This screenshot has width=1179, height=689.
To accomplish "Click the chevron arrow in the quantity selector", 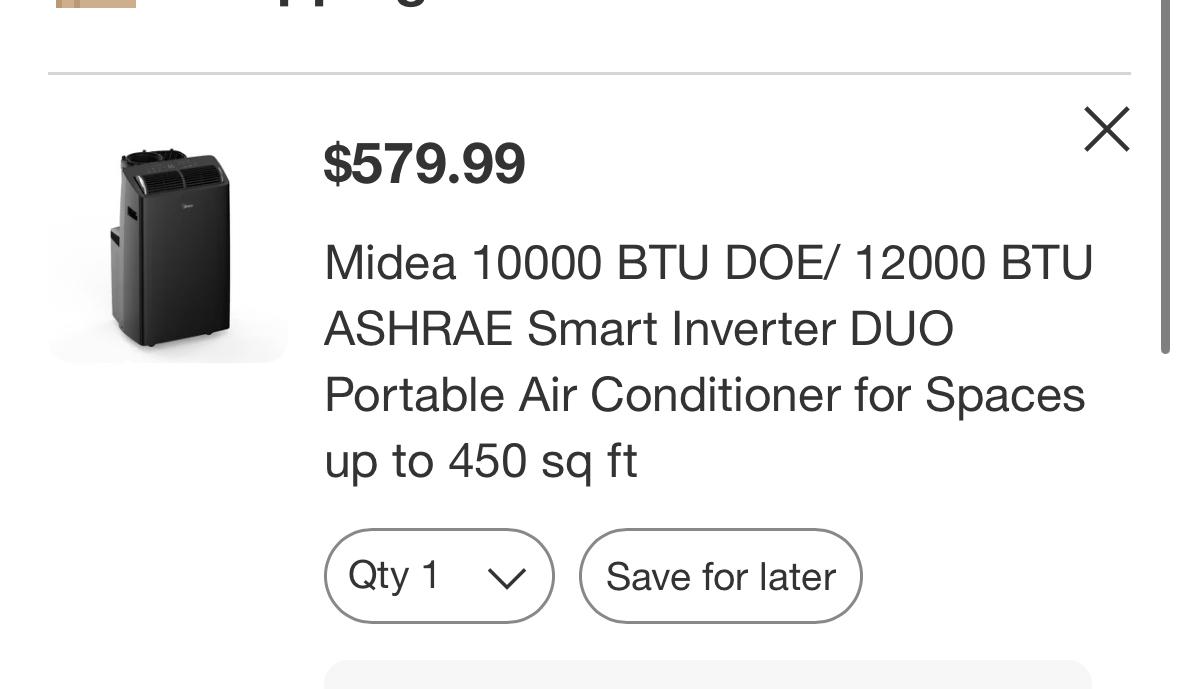I will pyautogui.click(x=506, y=578).
